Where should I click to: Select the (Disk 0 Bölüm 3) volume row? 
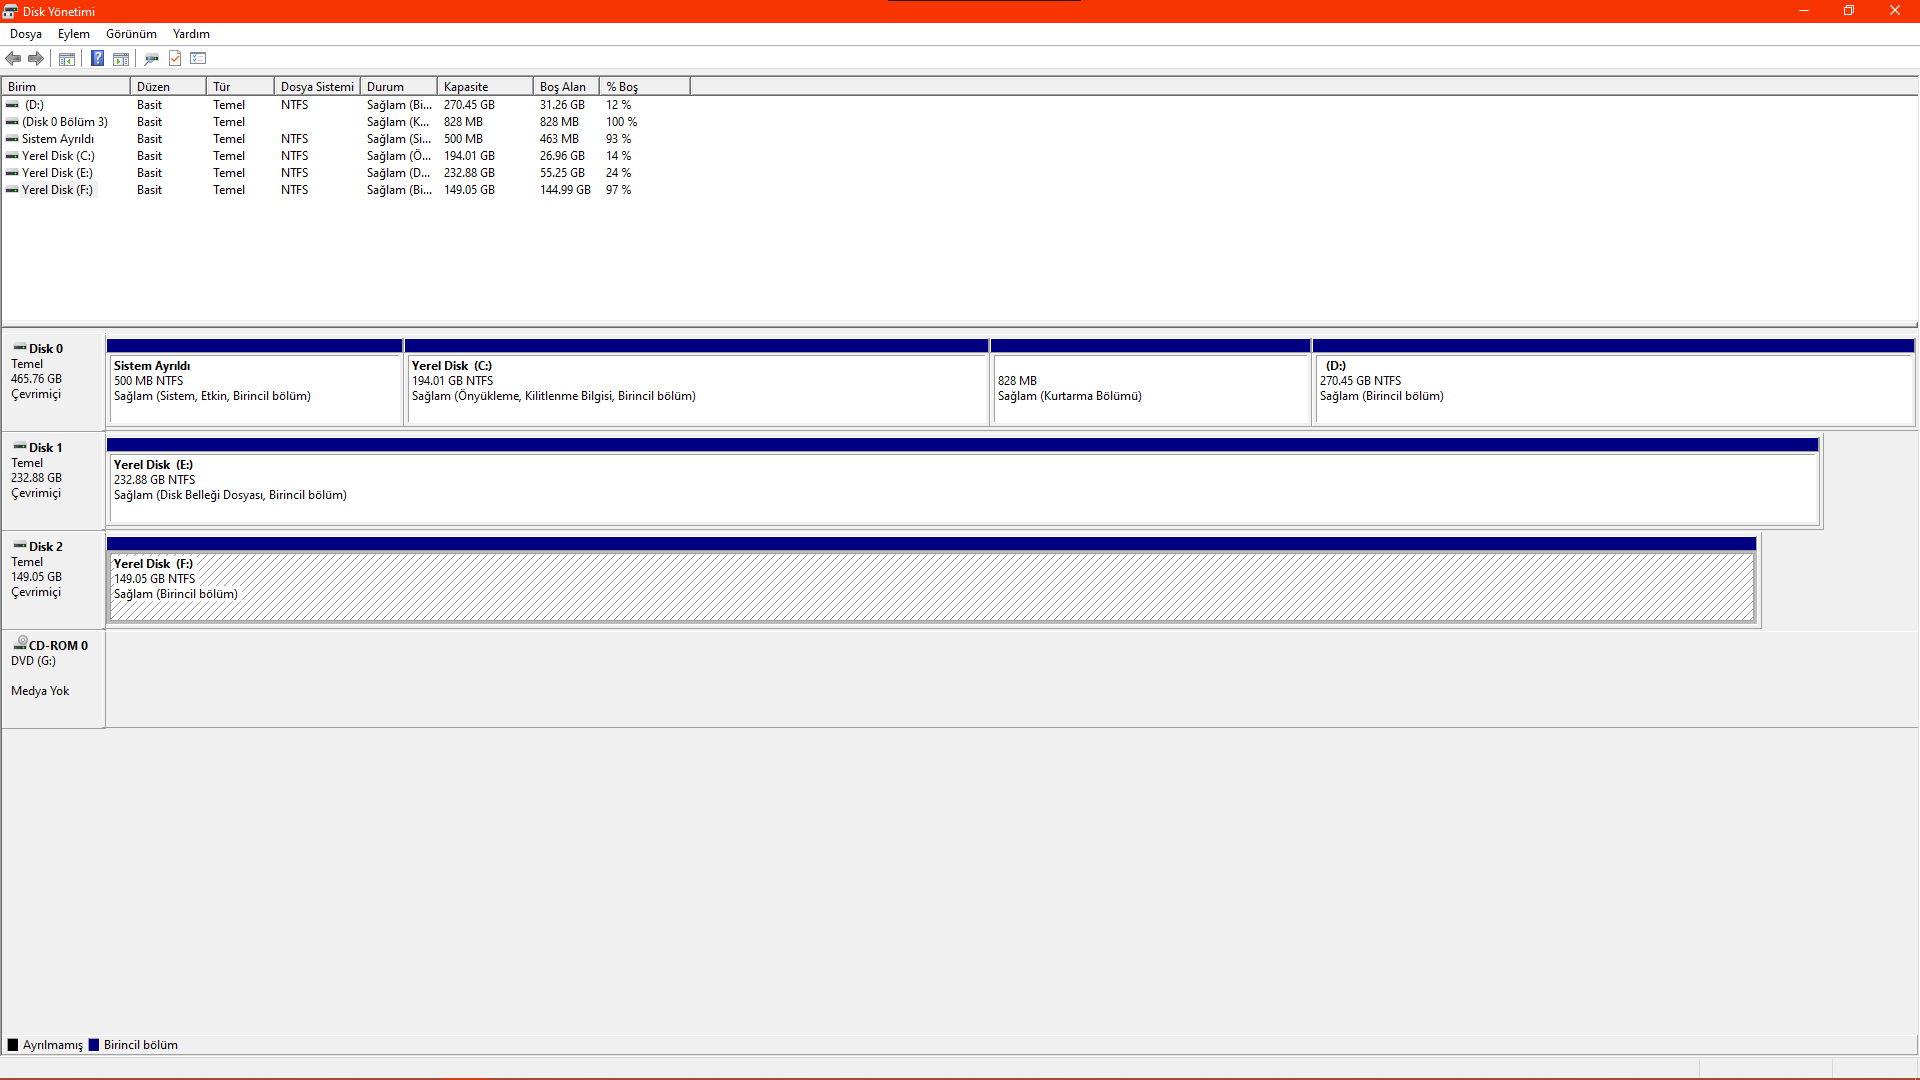pos(65,122)
